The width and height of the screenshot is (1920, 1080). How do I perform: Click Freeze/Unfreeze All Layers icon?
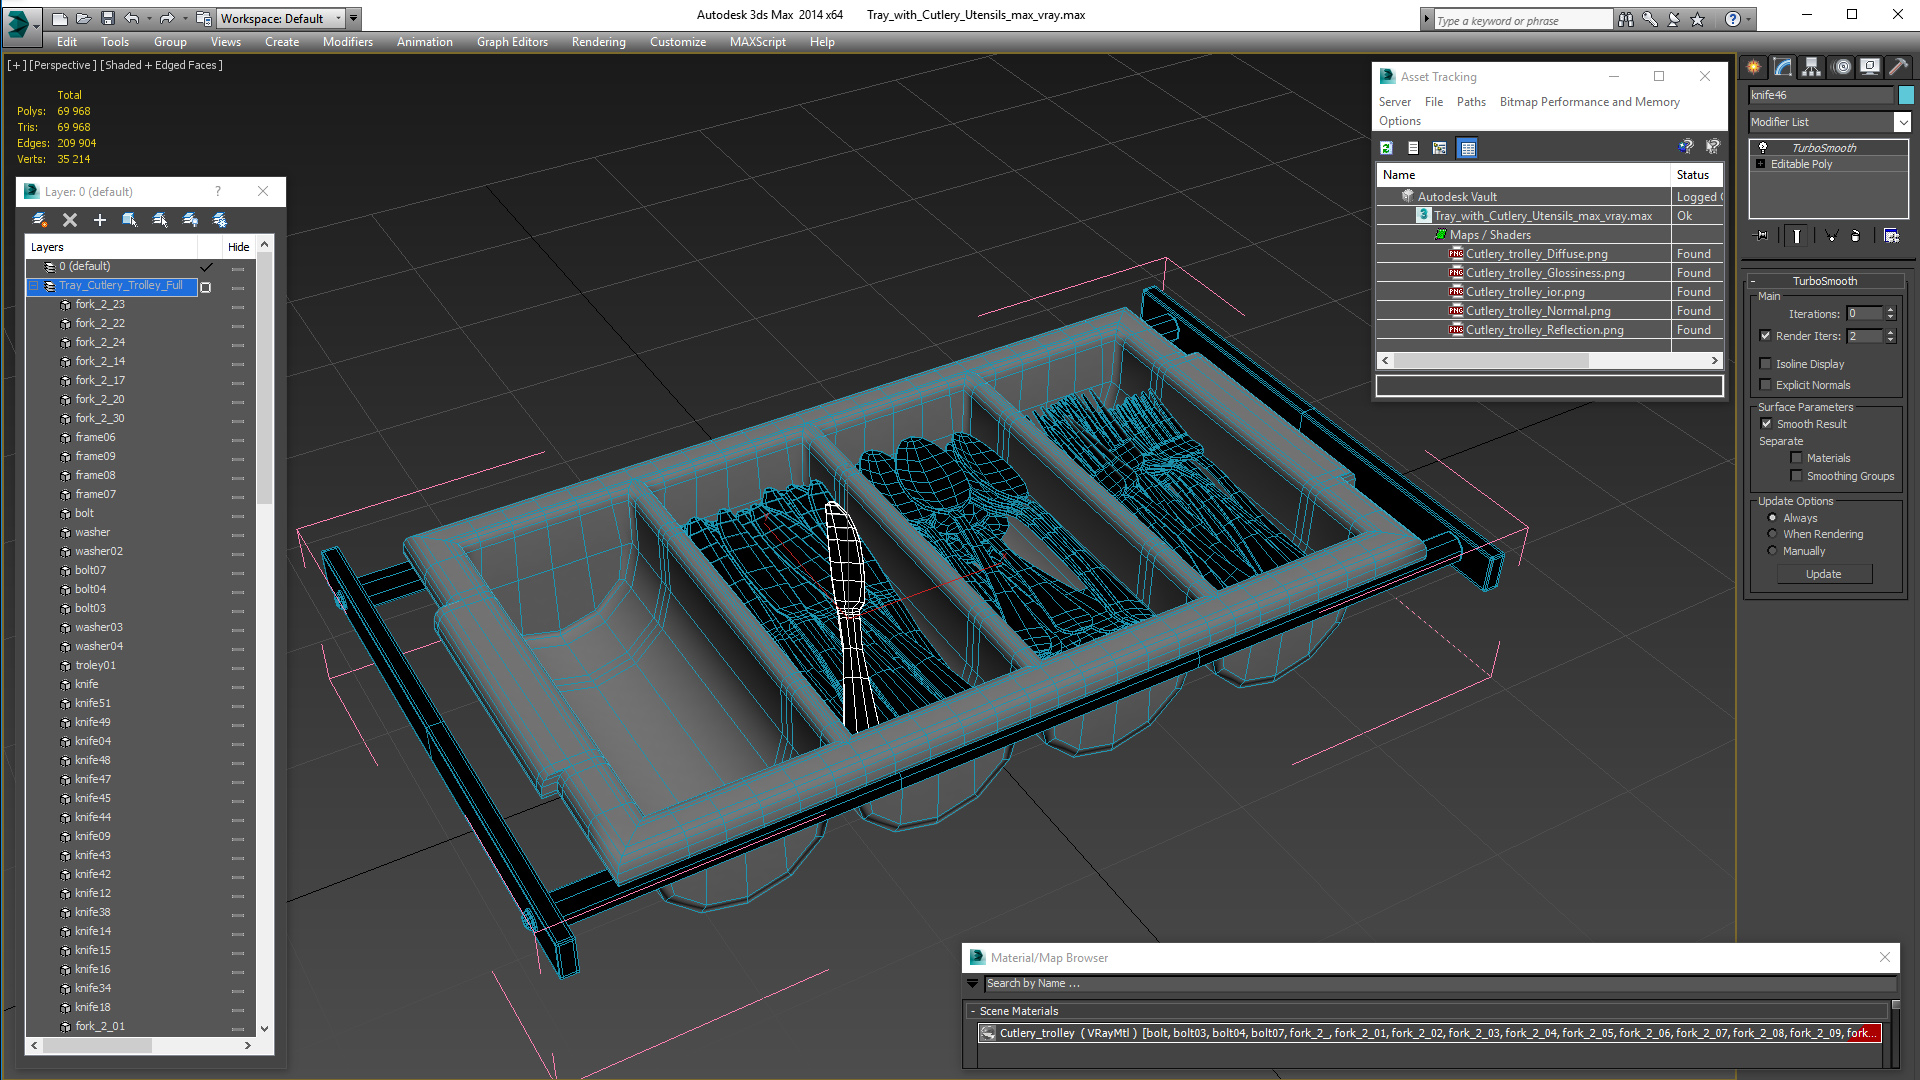pyautogui.click(x=220, y=220)
